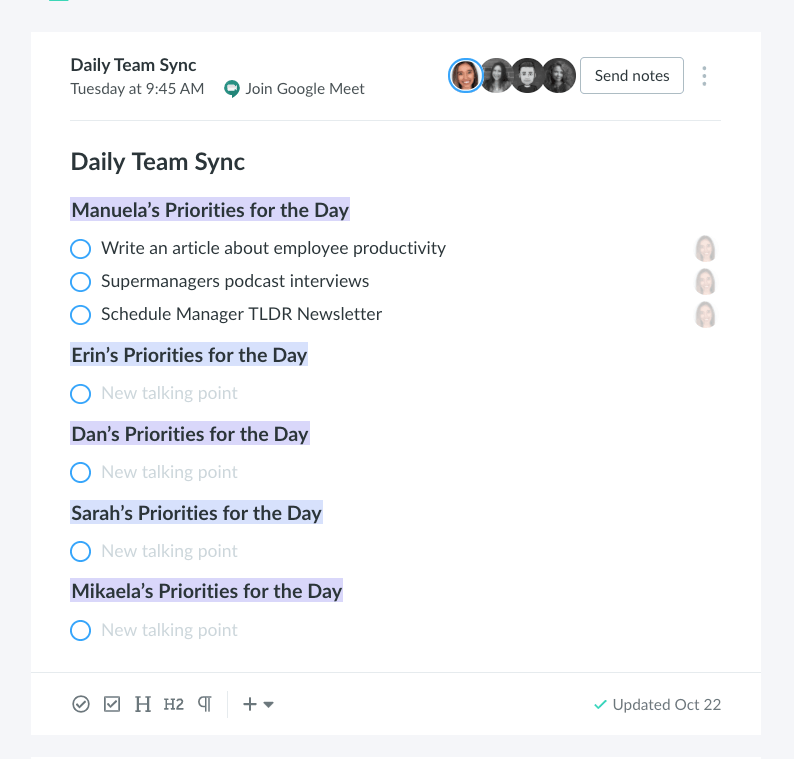This screenshot has width=794, height=759.
Task: Click New talking point under Mikaela's Priorities
Action: pyautogui.click(x=169, y=630)
